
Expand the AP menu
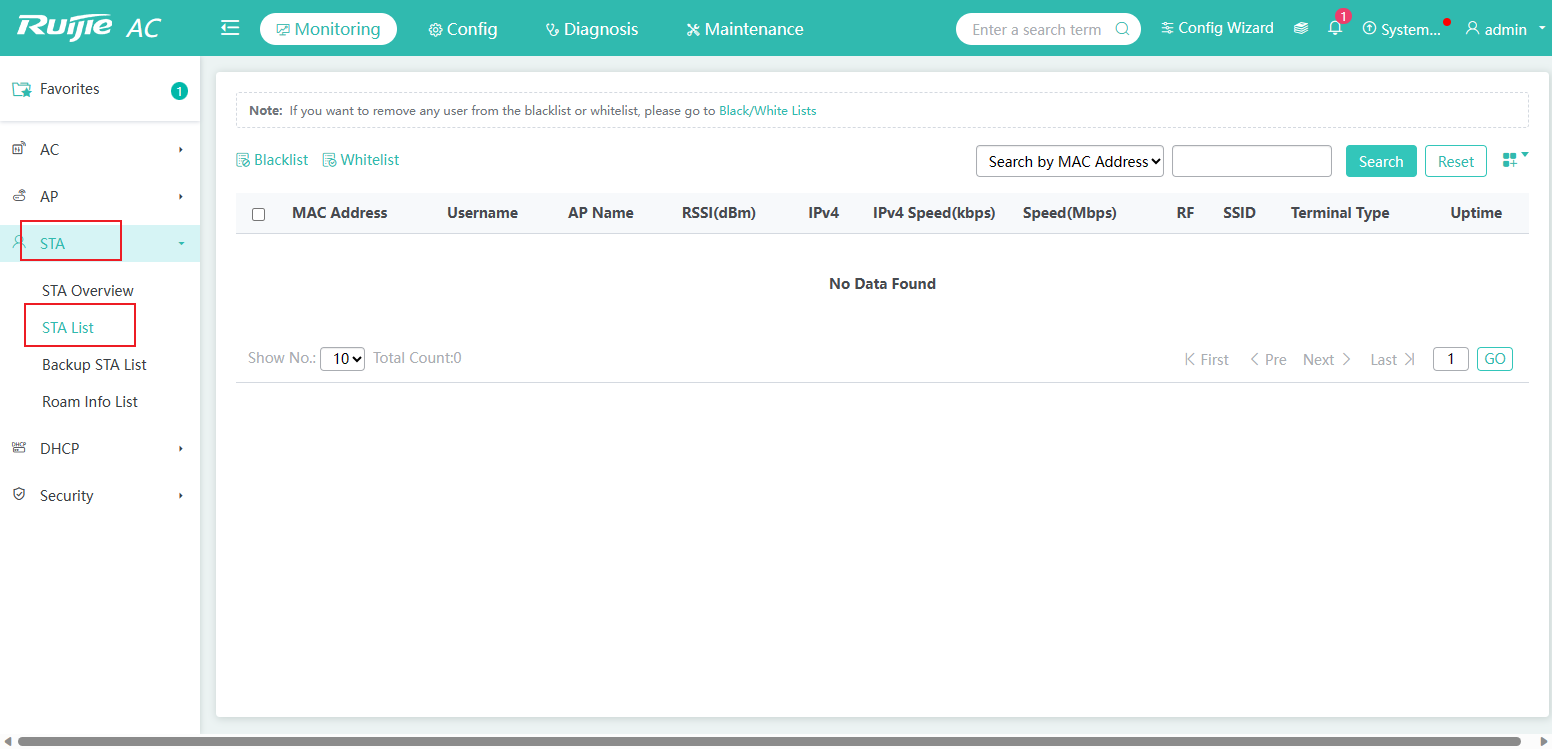(100, 197)
